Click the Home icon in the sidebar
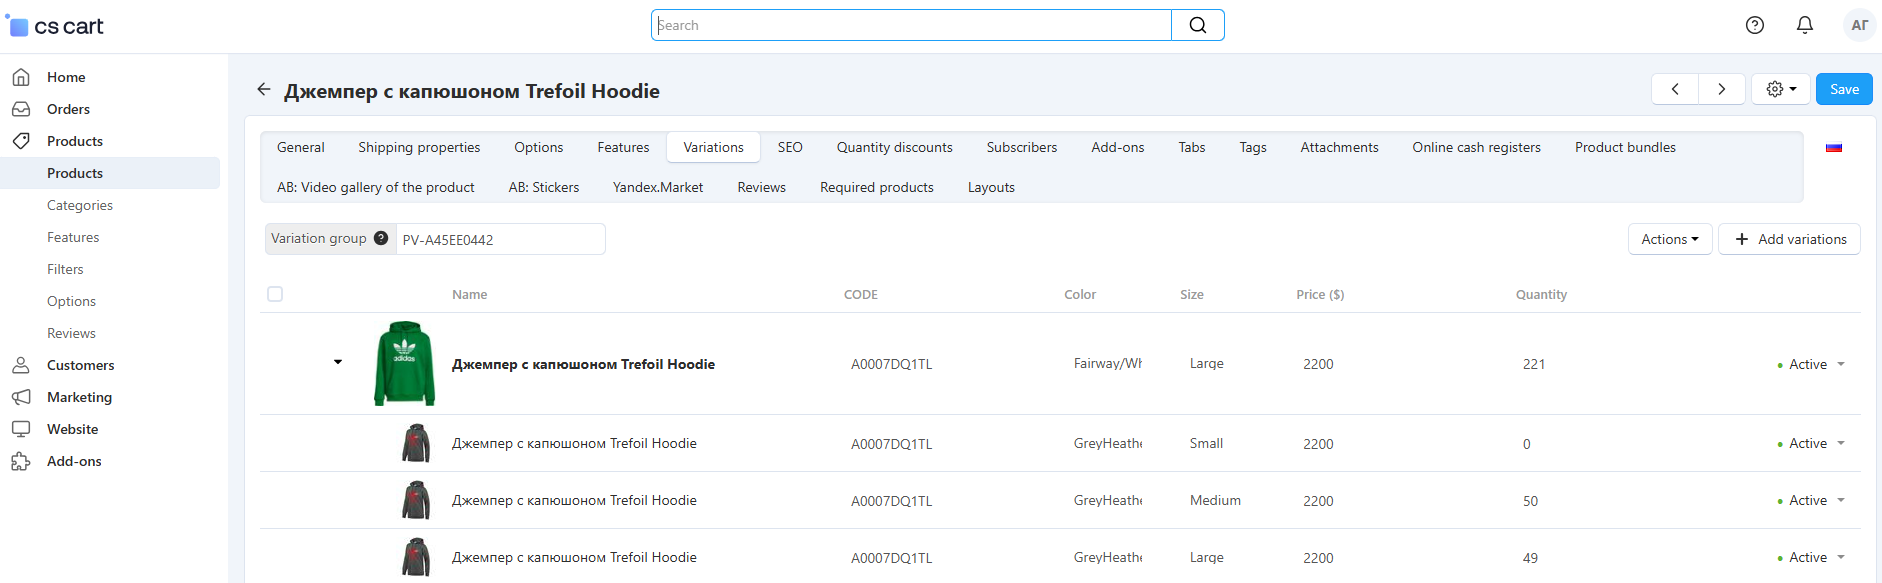Viewport: 1882px width, 583px height. [21, 77]
